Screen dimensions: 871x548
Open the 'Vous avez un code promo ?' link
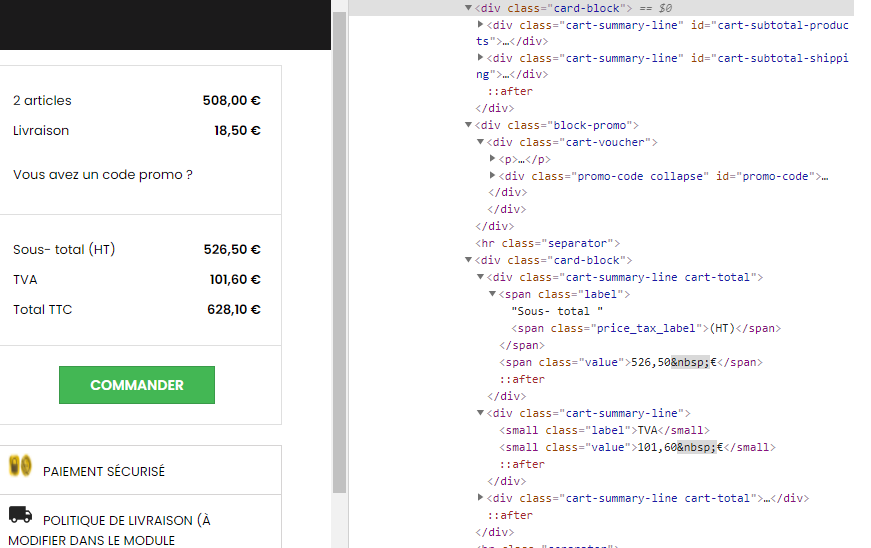pos(103,174)
